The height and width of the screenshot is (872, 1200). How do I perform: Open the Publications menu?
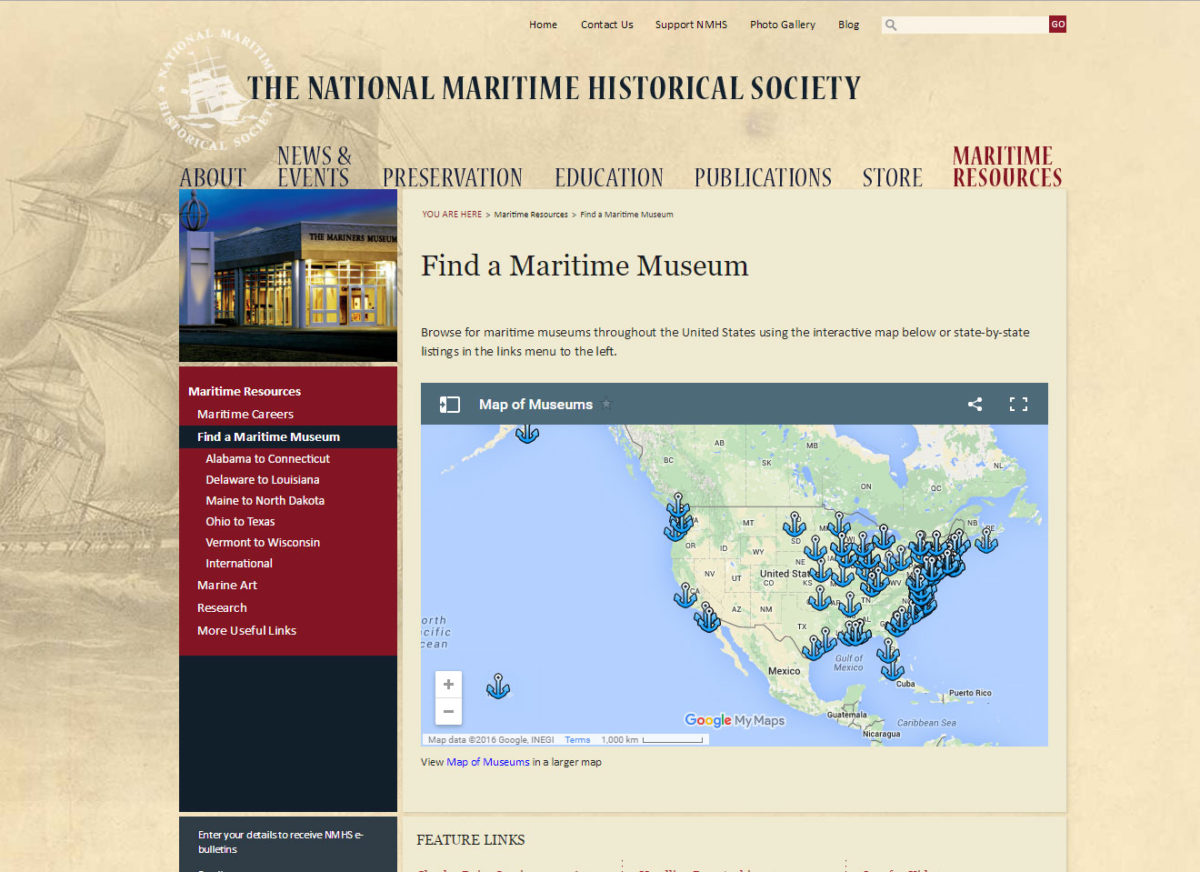[x=763, y=177]
